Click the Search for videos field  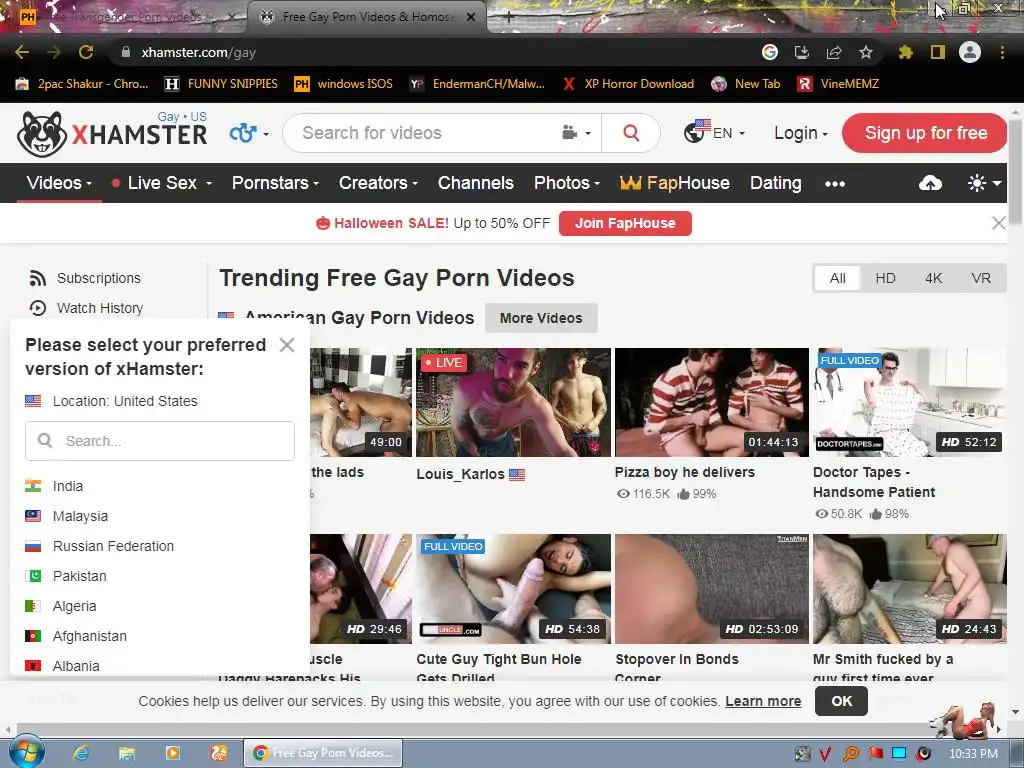(424, 133)
